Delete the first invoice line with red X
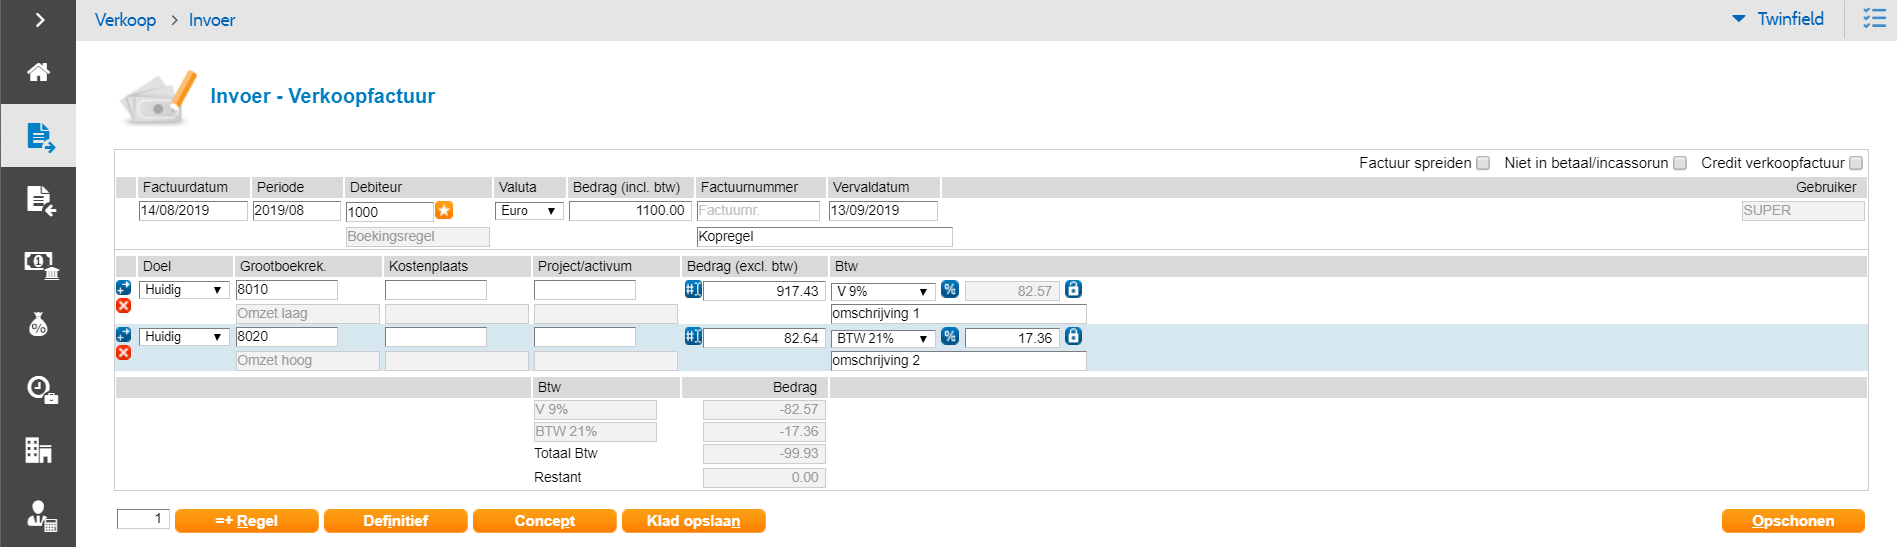 click(124, 306)
